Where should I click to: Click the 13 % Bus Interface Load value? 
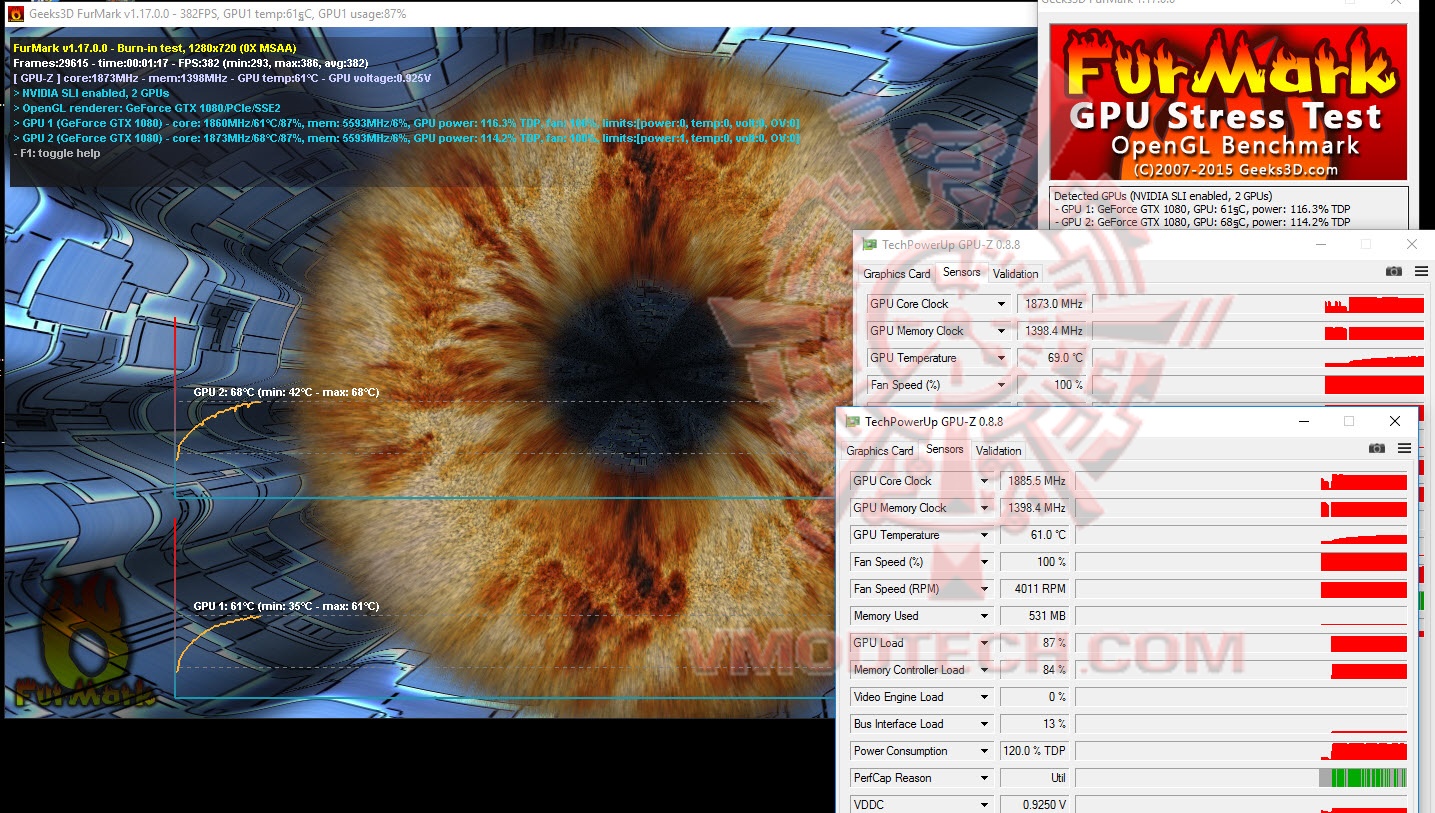(x=1036, y=724)
